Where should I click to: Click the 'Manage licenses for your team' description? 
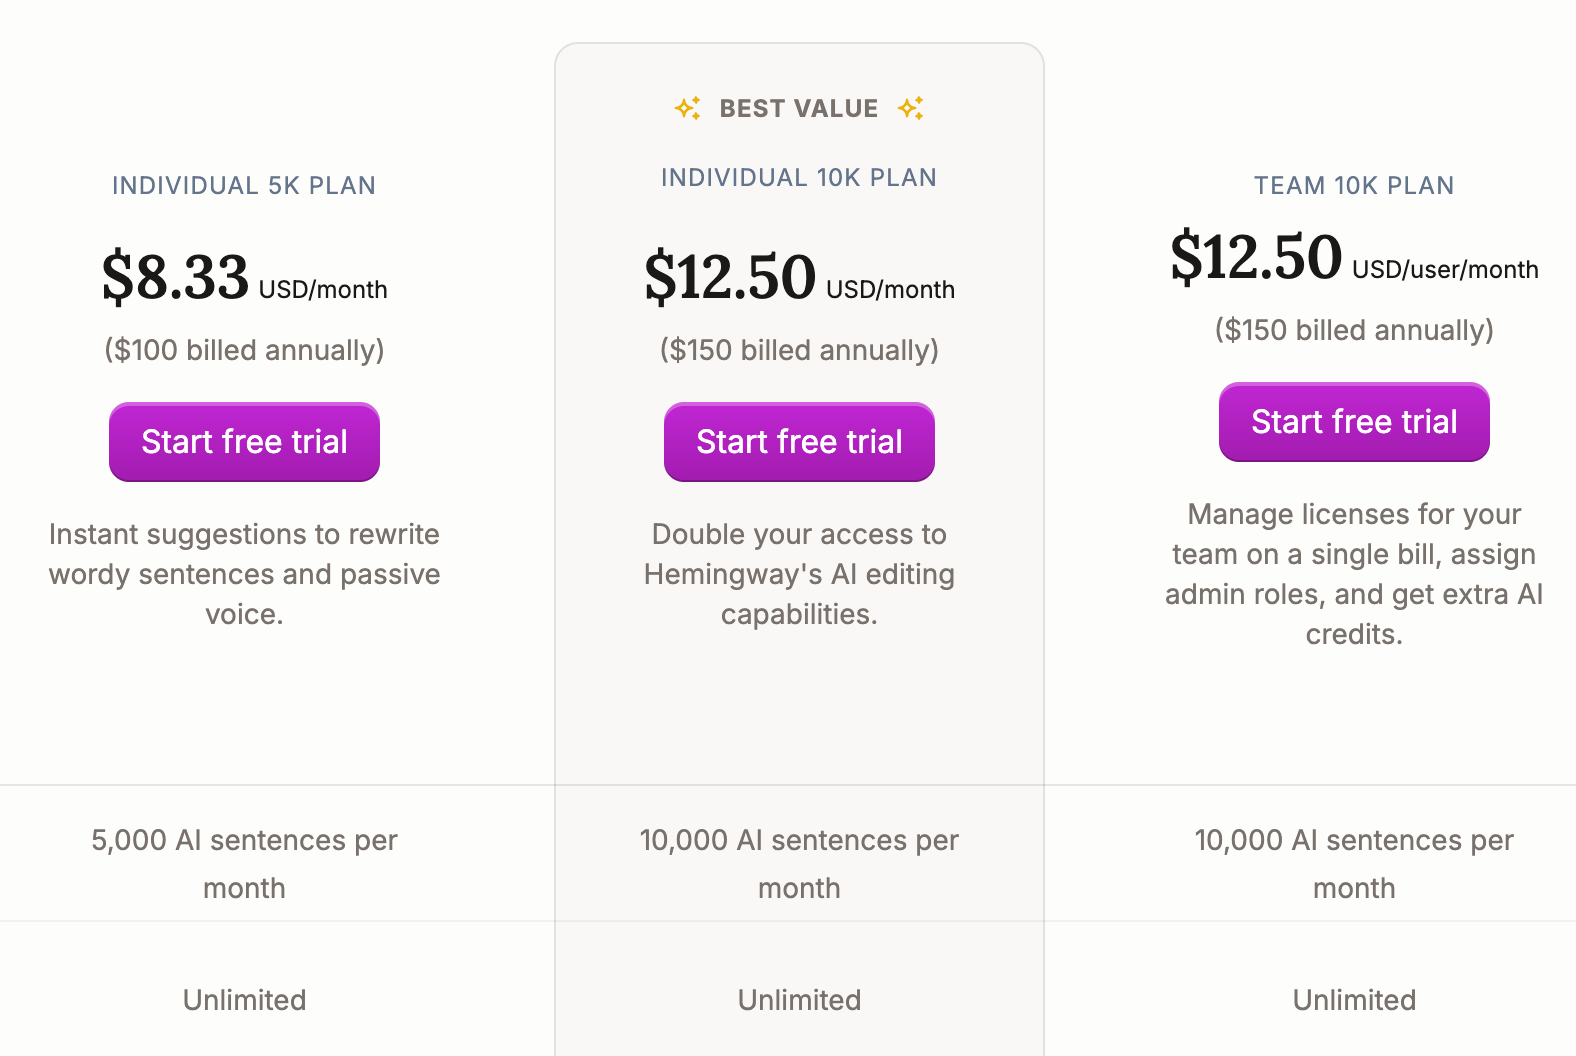[x=1354, y=574]
